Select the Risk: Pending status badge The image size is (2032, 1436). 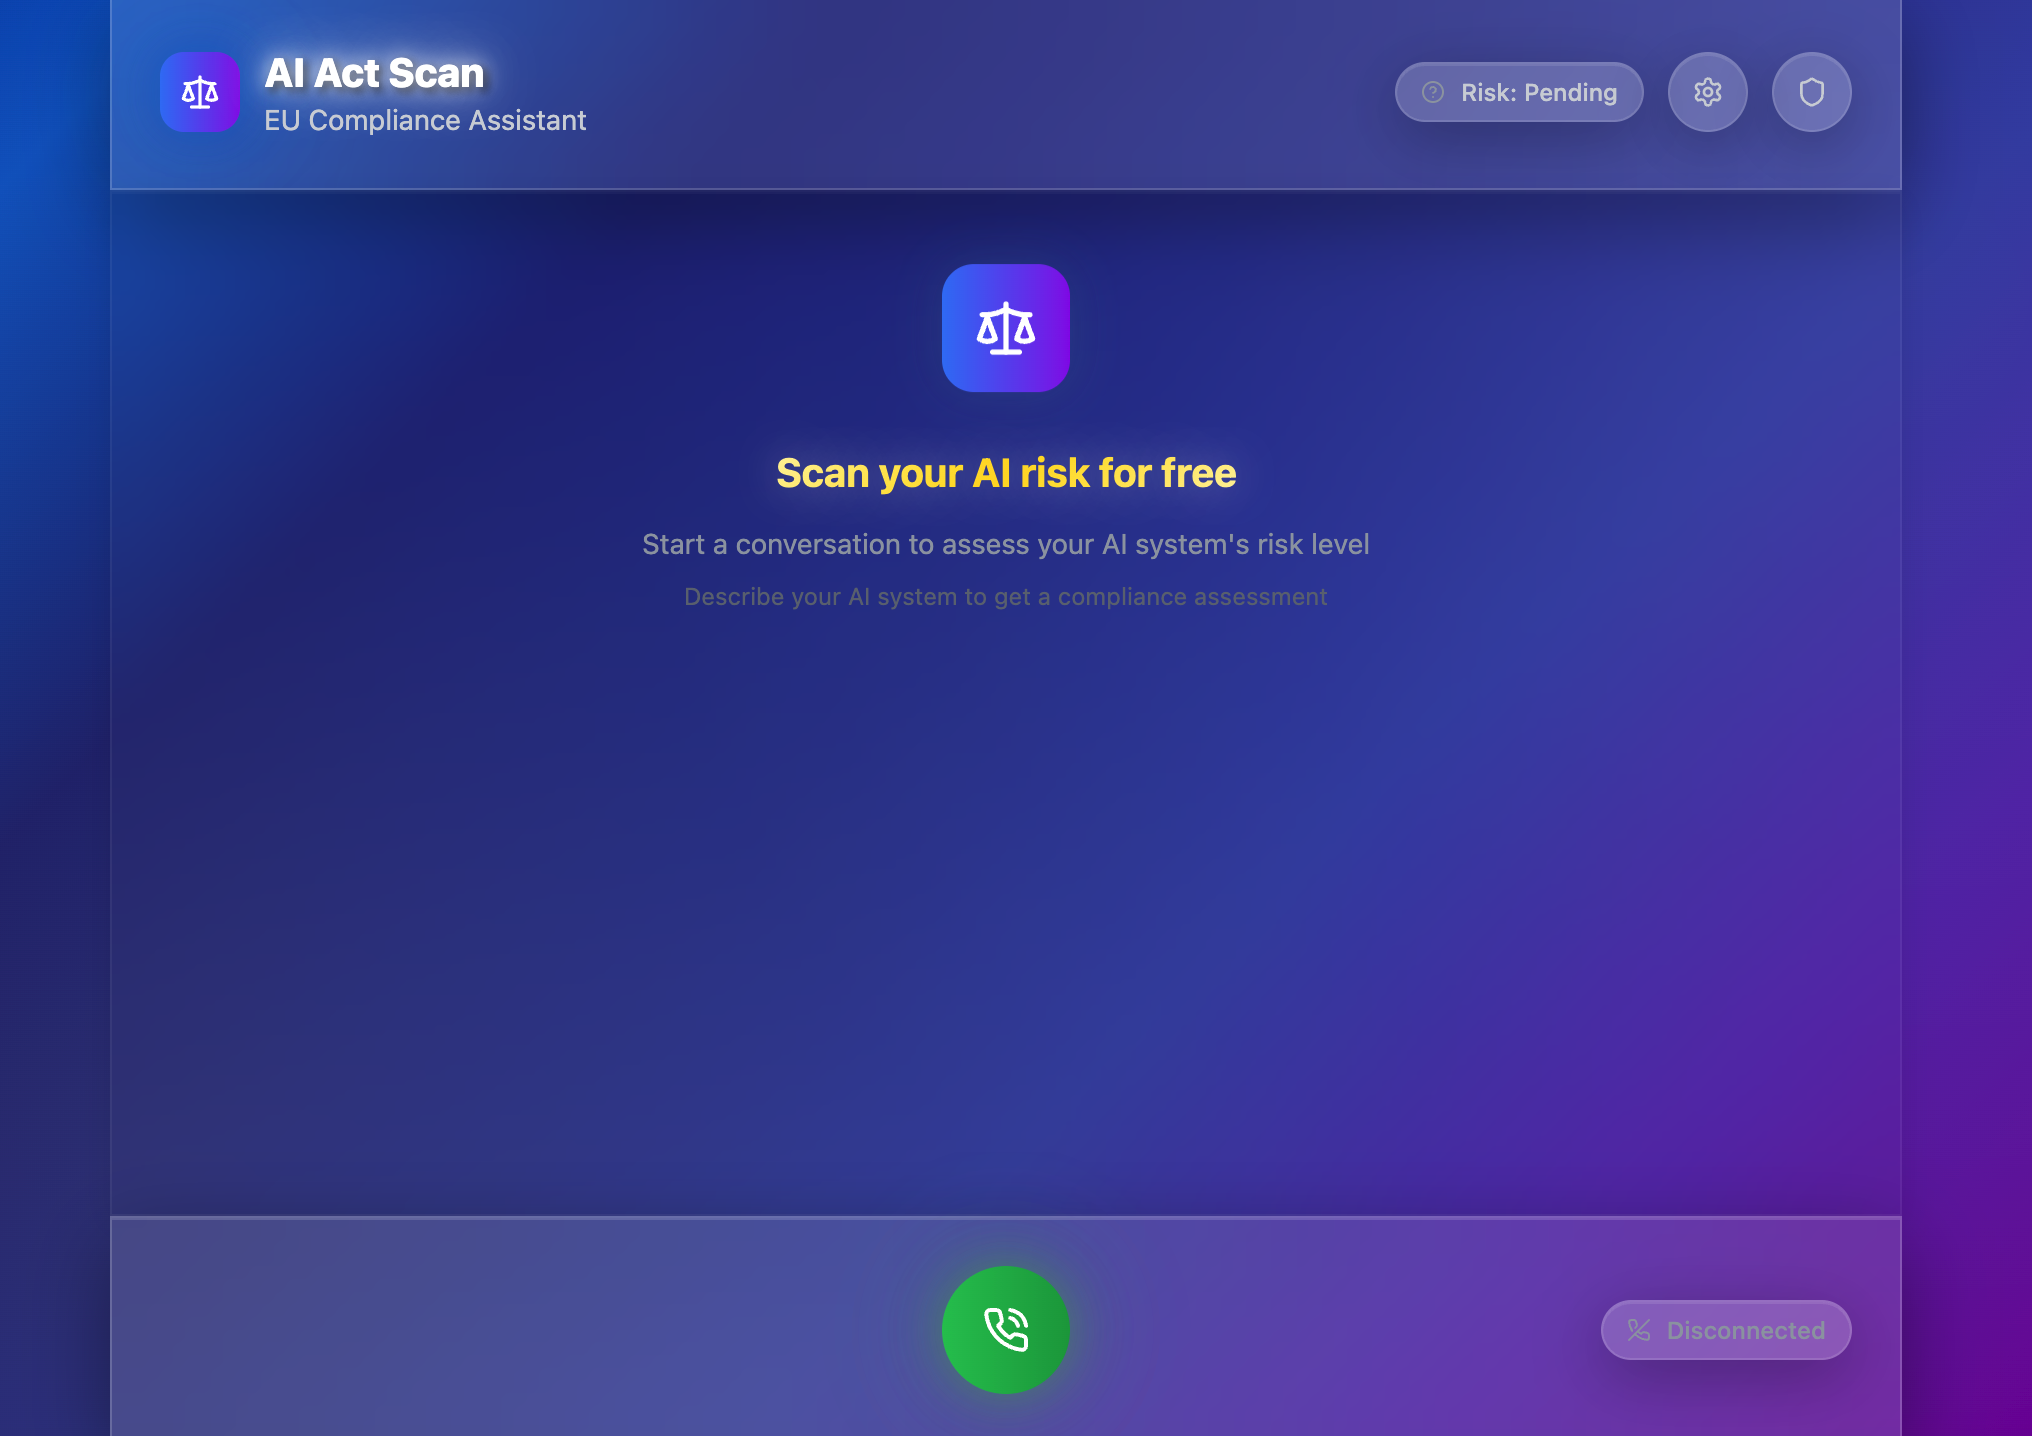click(x=1519, y=92)
